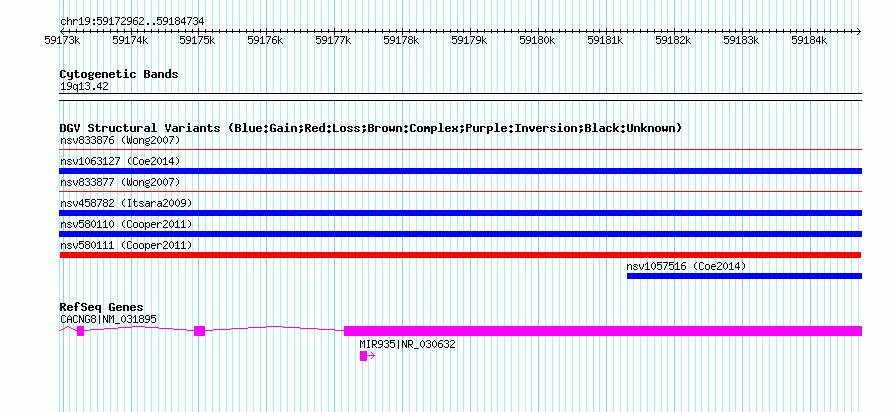This screenshot has height=412, width=890.
Task: Click the blue nsv1063127 gain bar
Action: (460, 171)
